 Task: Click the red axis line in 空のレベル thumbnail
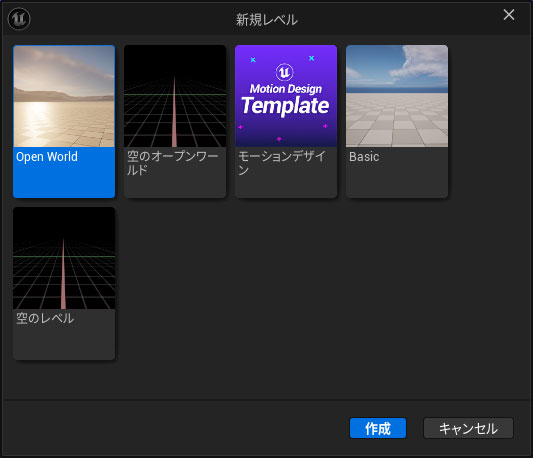pyautogui.click(x=63, y=274)
